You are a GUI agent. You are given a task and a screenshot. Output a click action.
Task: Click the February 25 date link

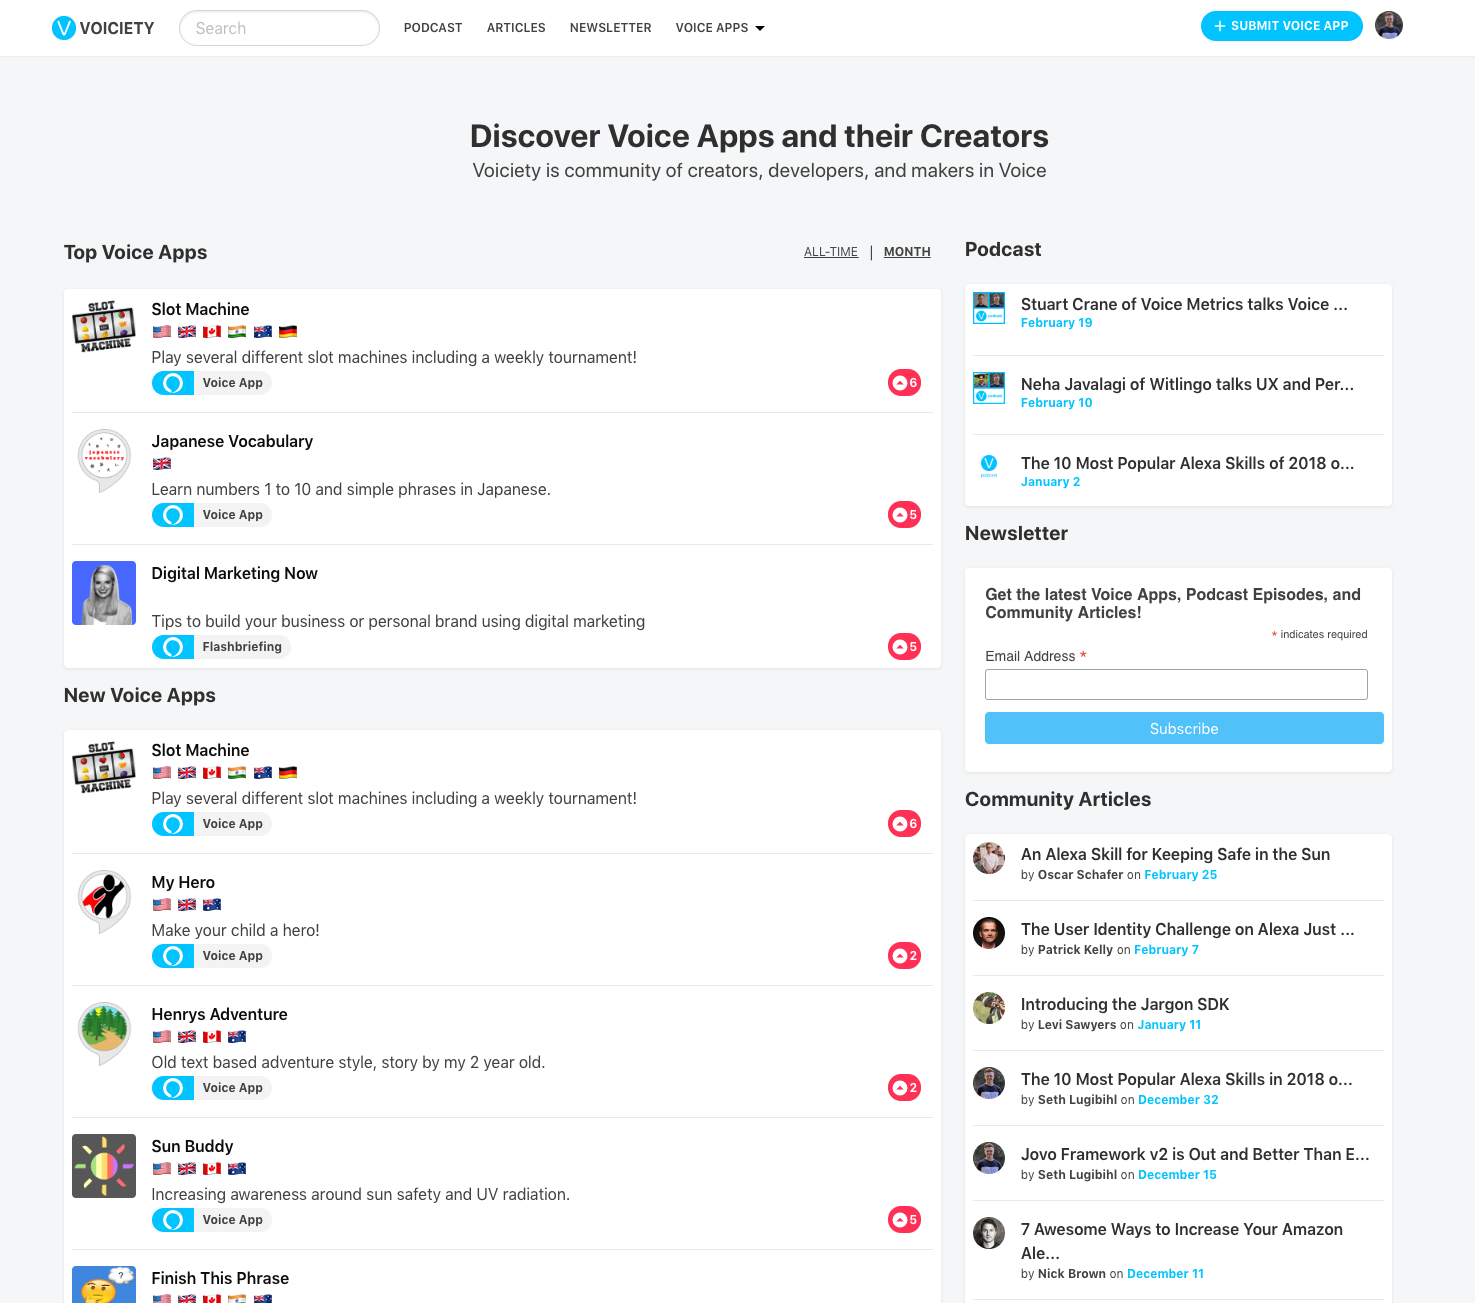[x=1180, y=875]
